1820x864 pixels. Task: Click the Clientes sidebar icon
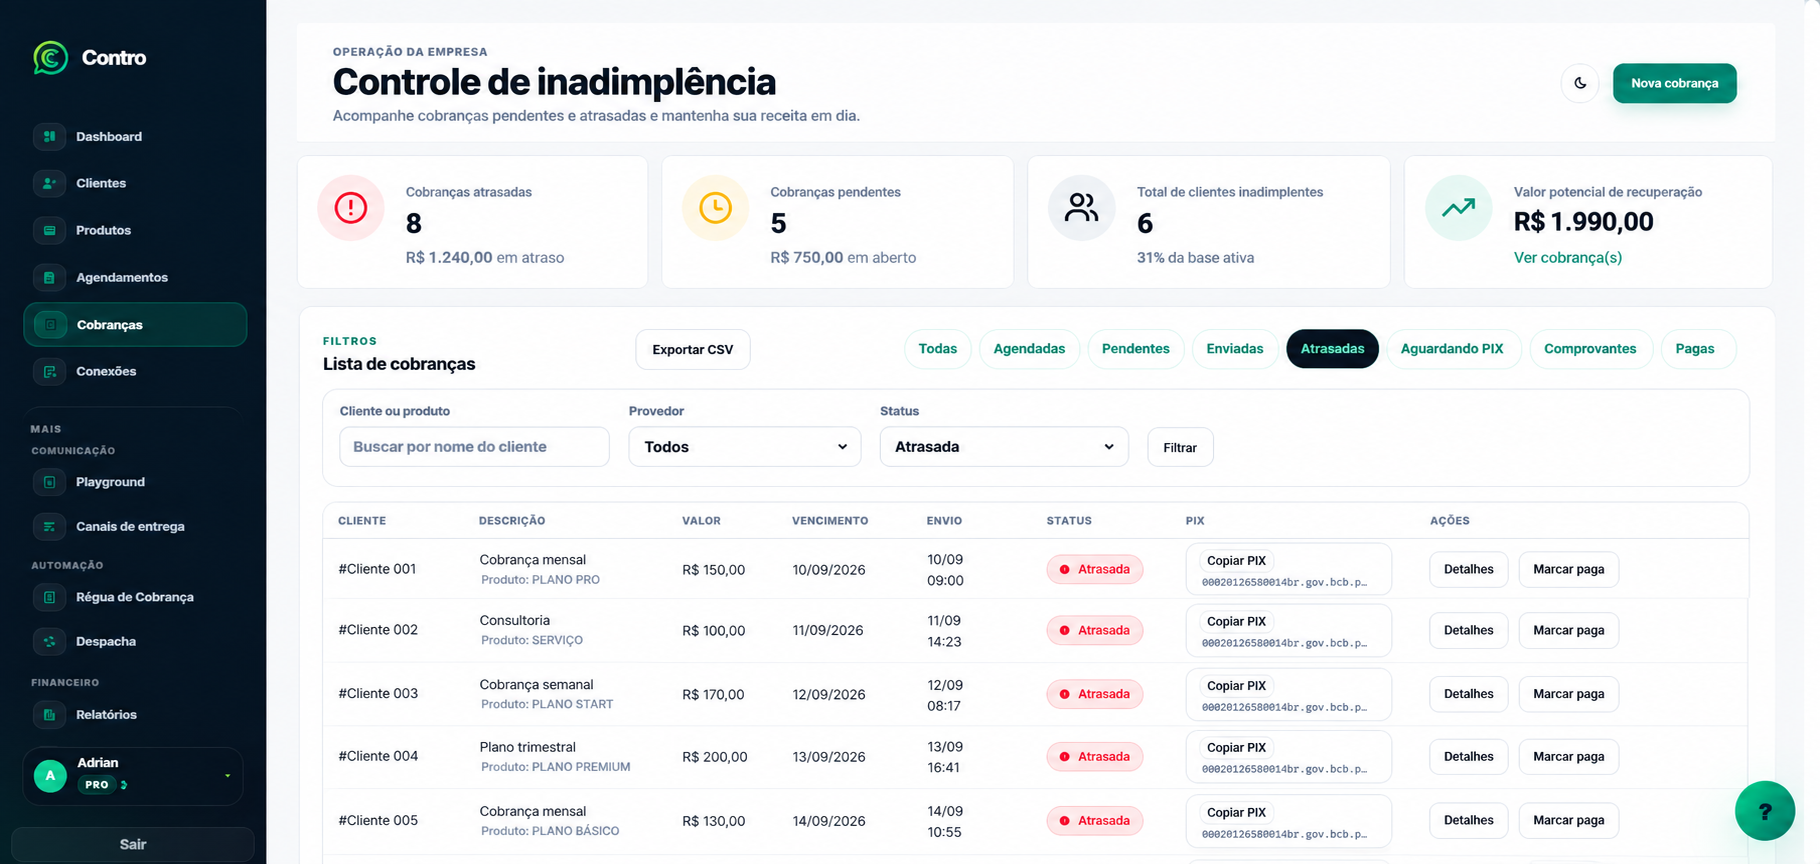[x=49, y=183]
